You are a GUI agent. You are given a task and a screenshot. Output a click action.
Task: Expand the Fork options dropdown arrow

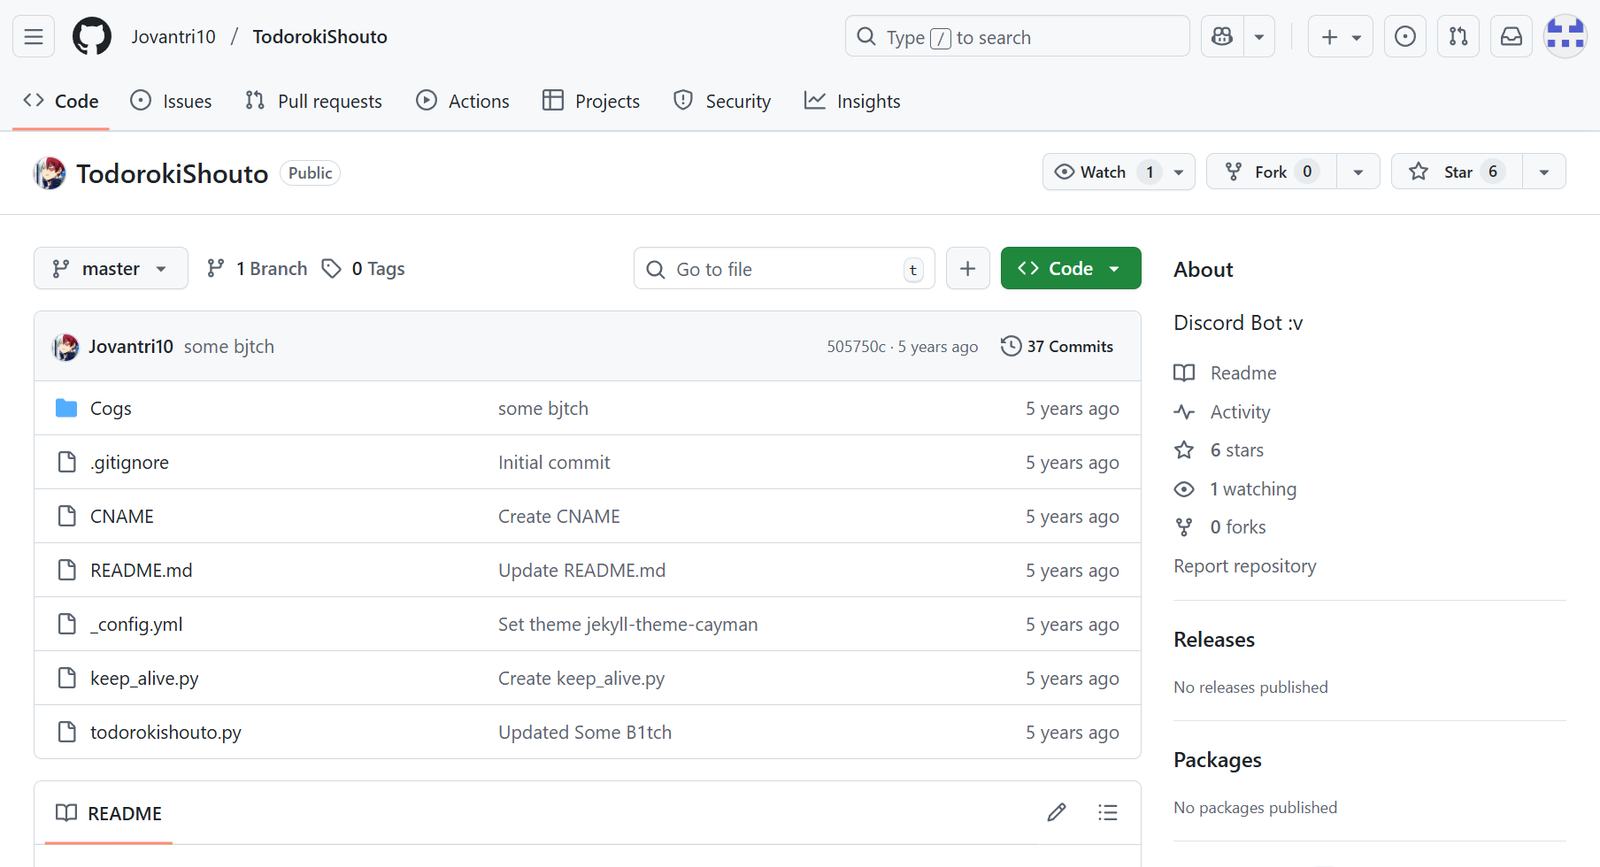1358,172
